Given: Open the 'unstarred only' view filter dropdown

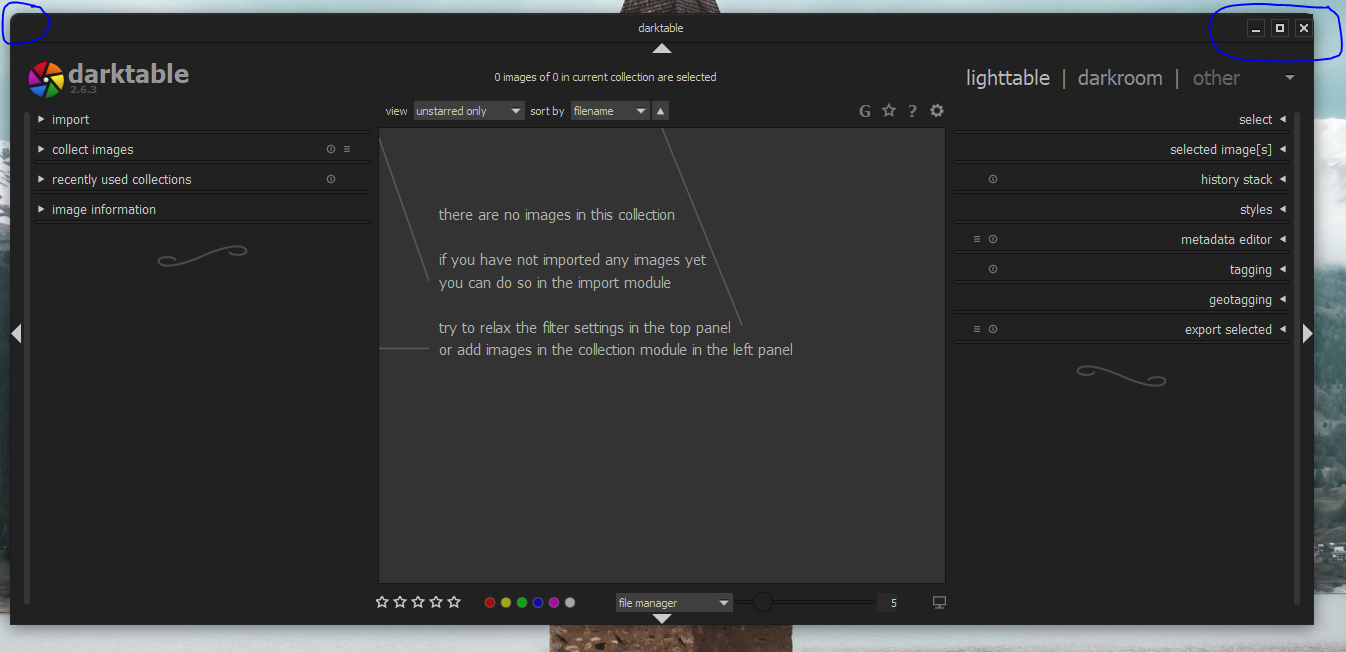Looking at the screenshot, I should point(468,111).
